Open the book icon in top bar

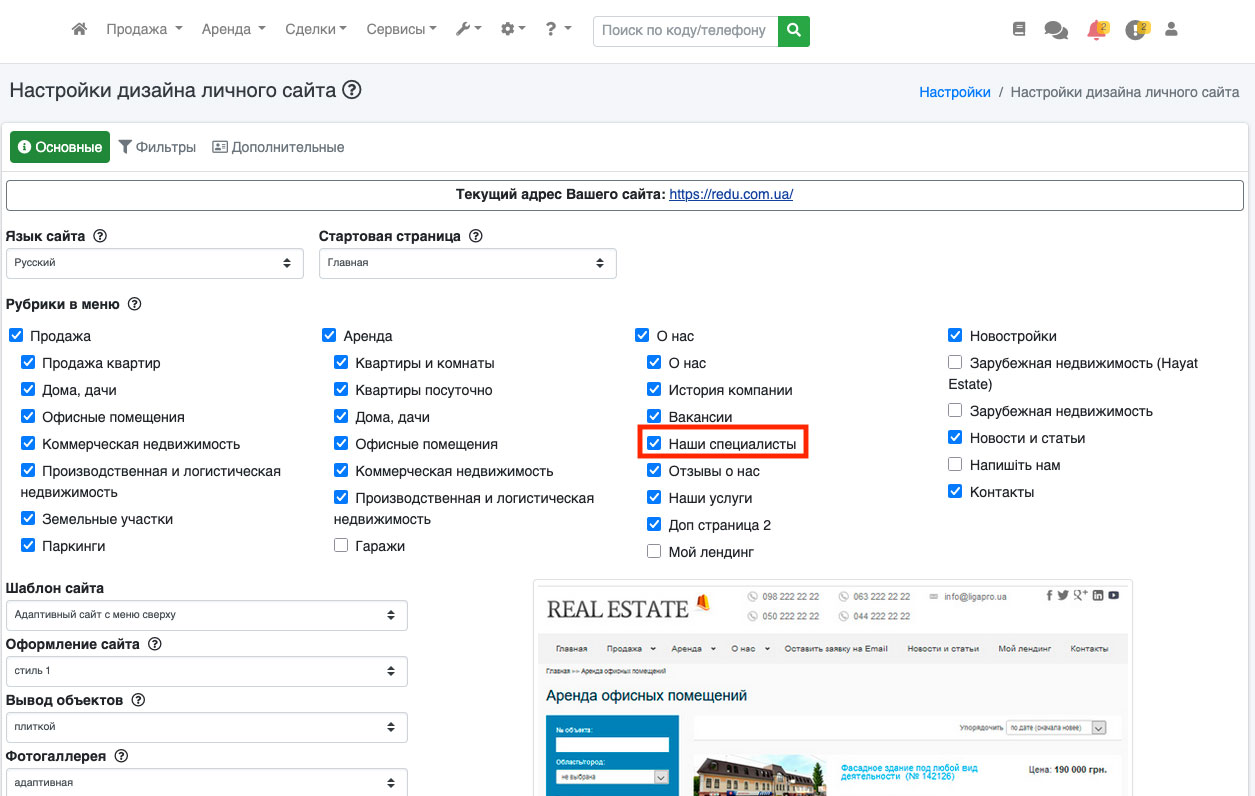click(x=1019, y=30)
